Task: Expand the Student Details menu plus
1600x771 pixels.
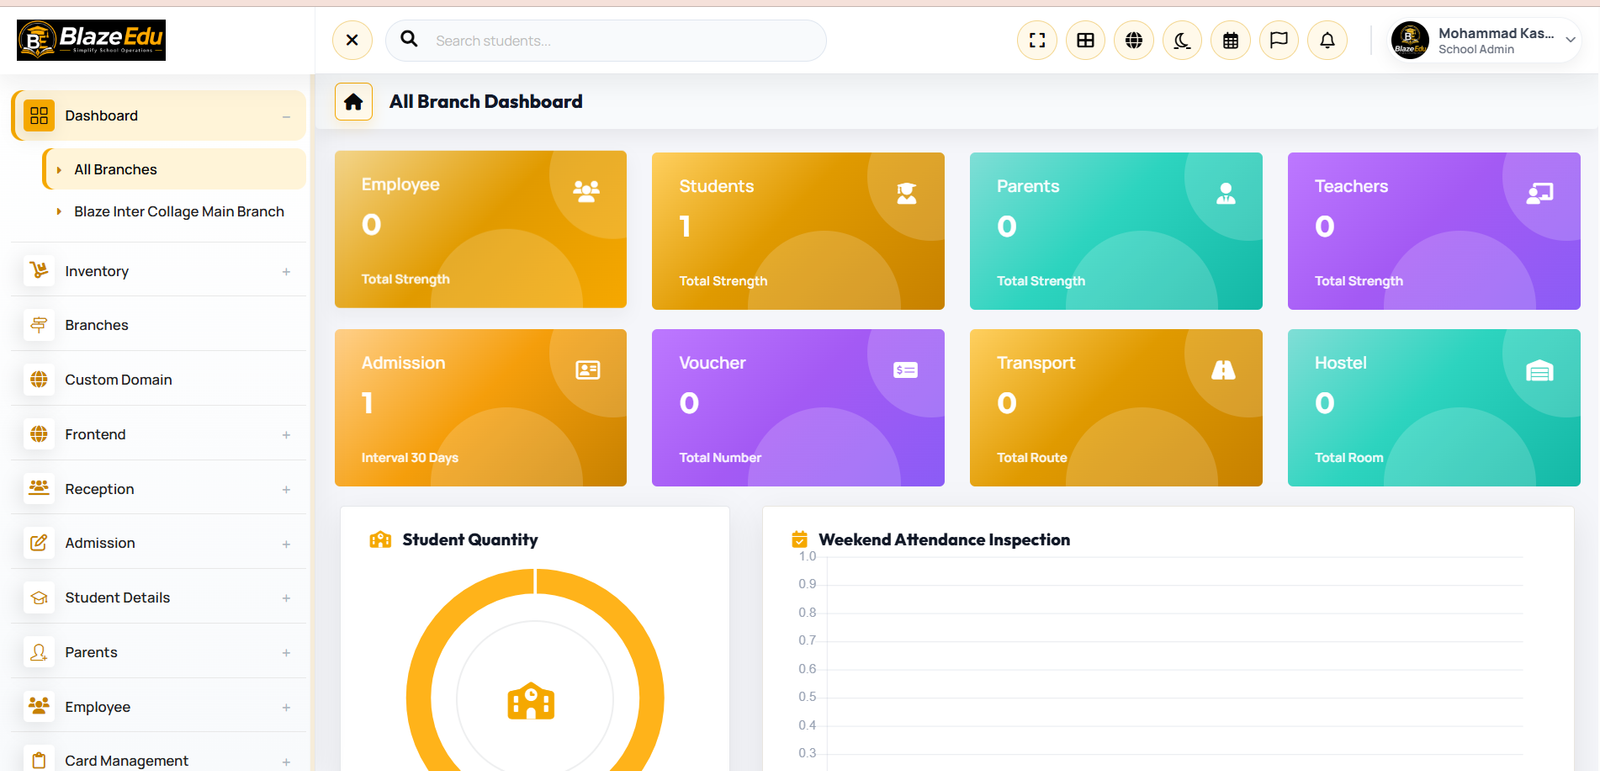Action: point(286,598)
